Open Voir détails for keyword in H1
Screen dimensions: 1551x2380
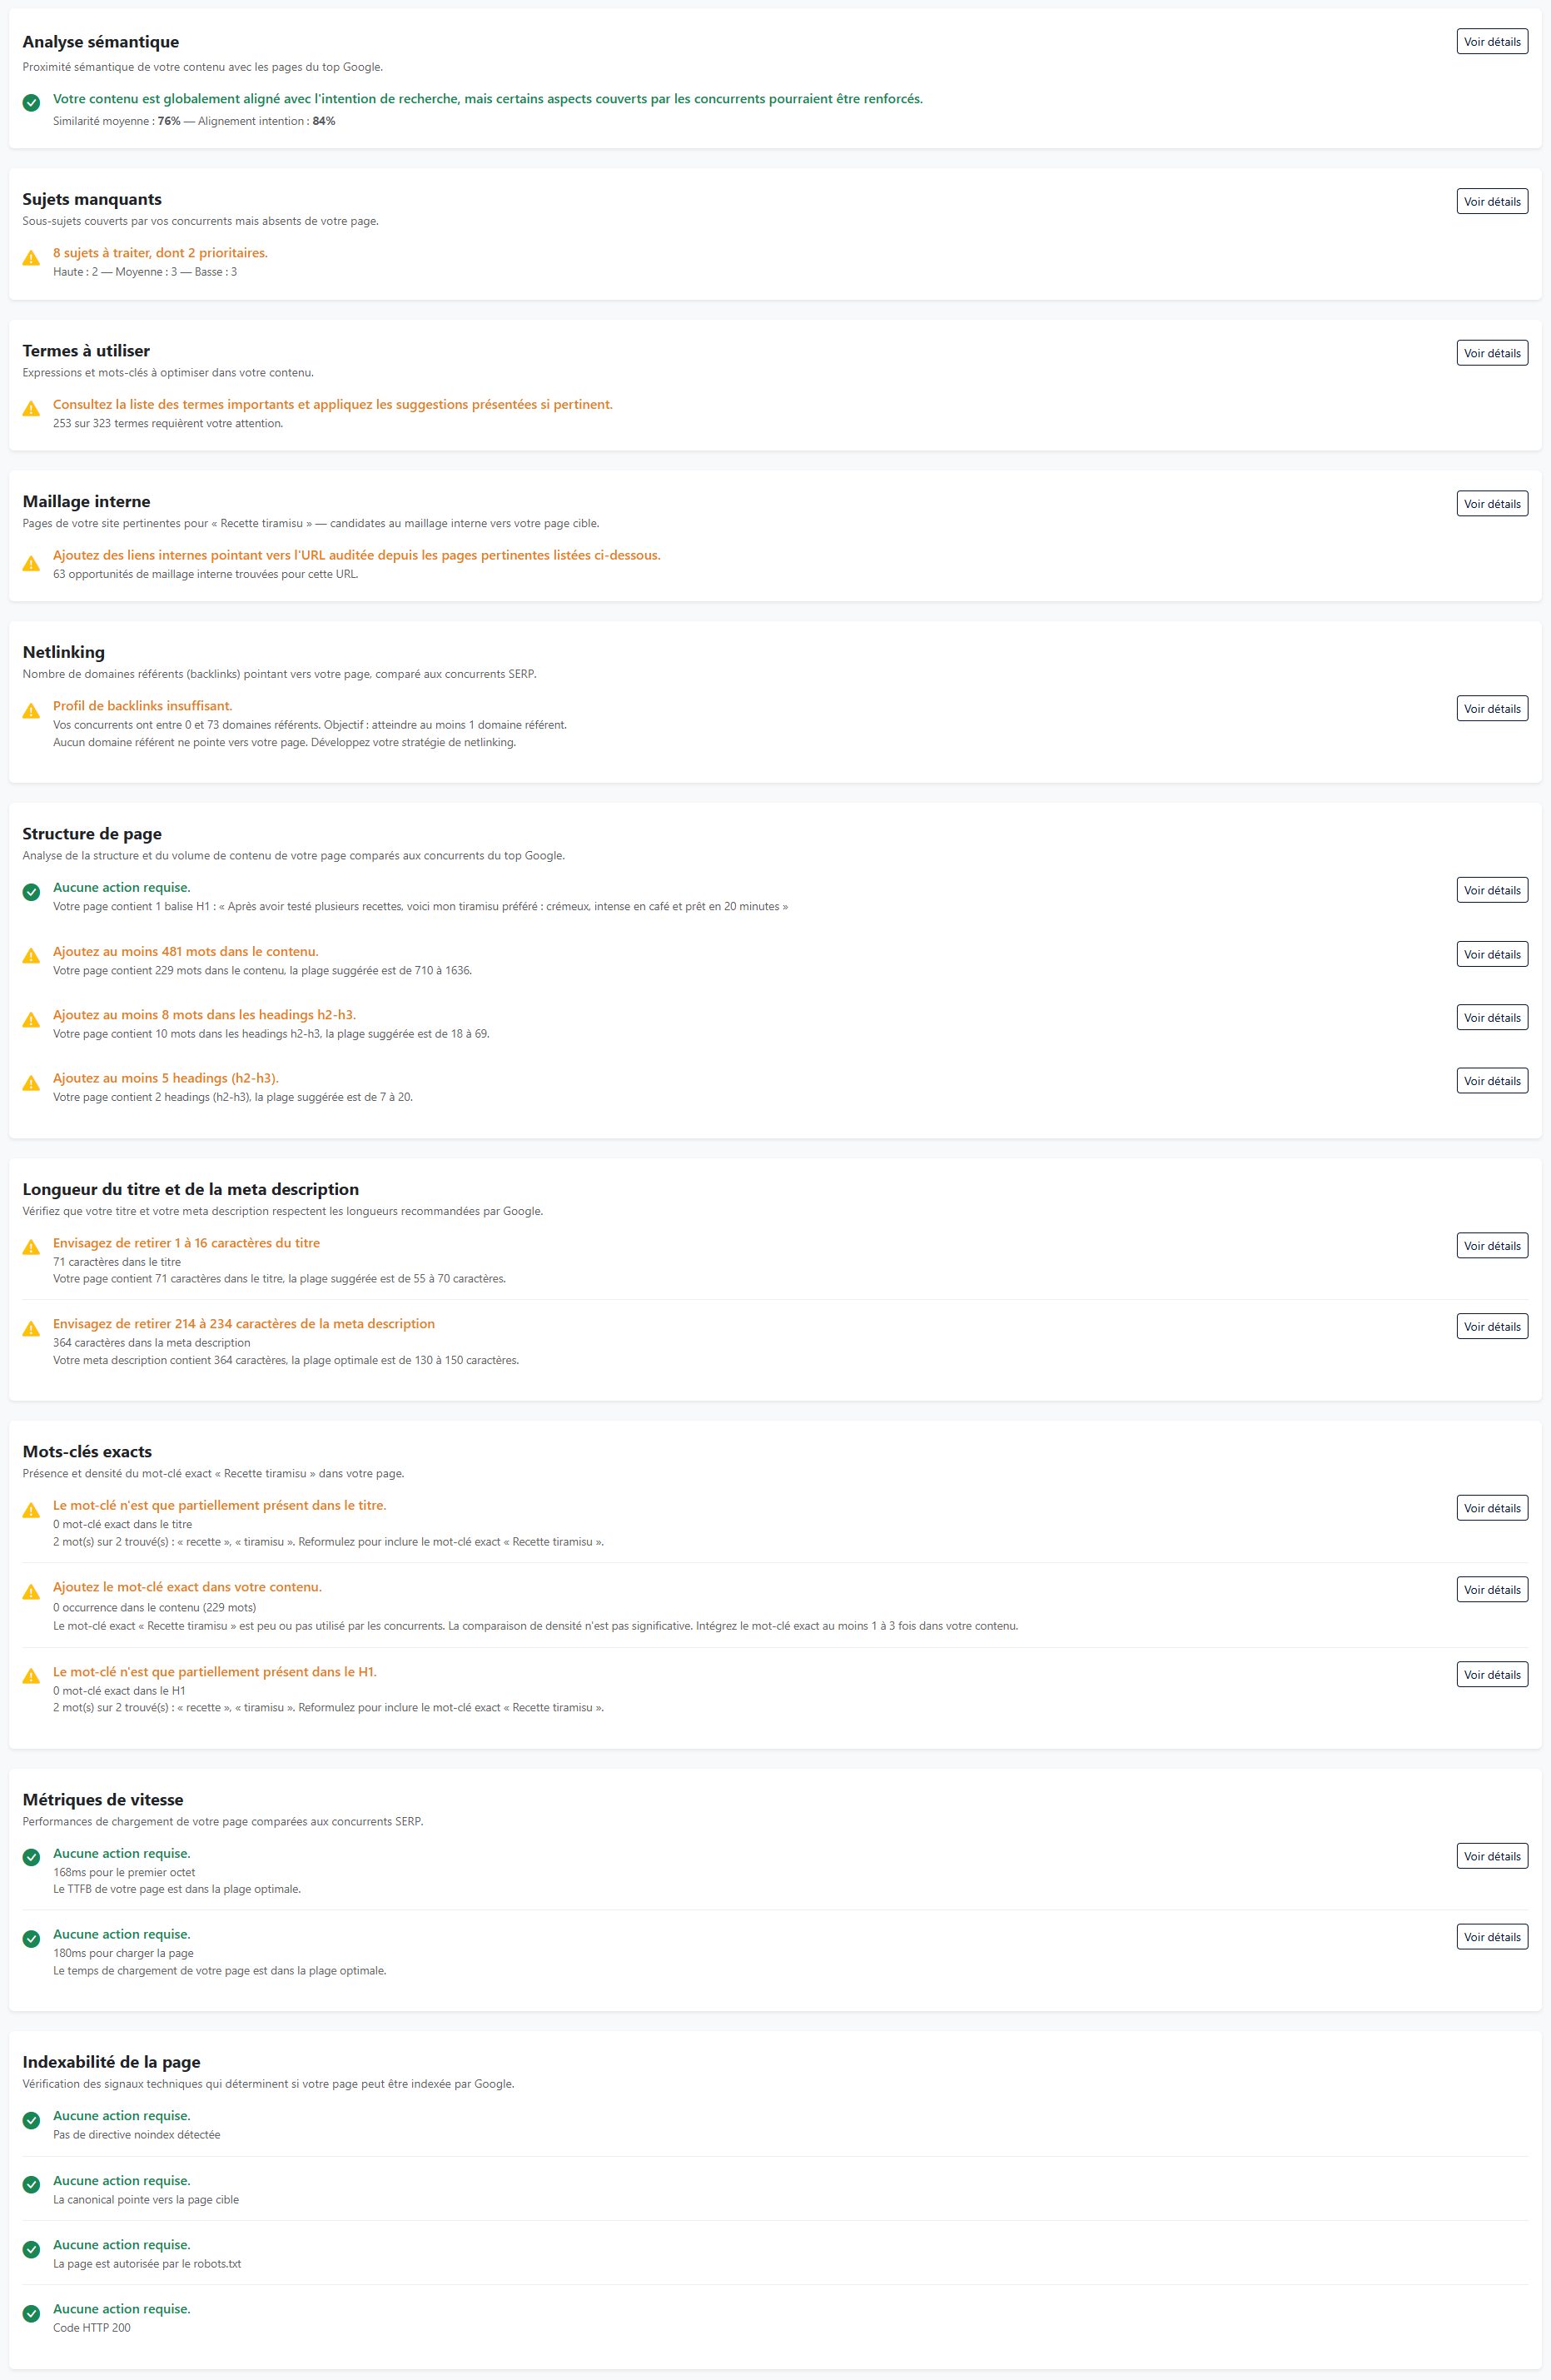pyautogui.click(x=1492, y=1674)
